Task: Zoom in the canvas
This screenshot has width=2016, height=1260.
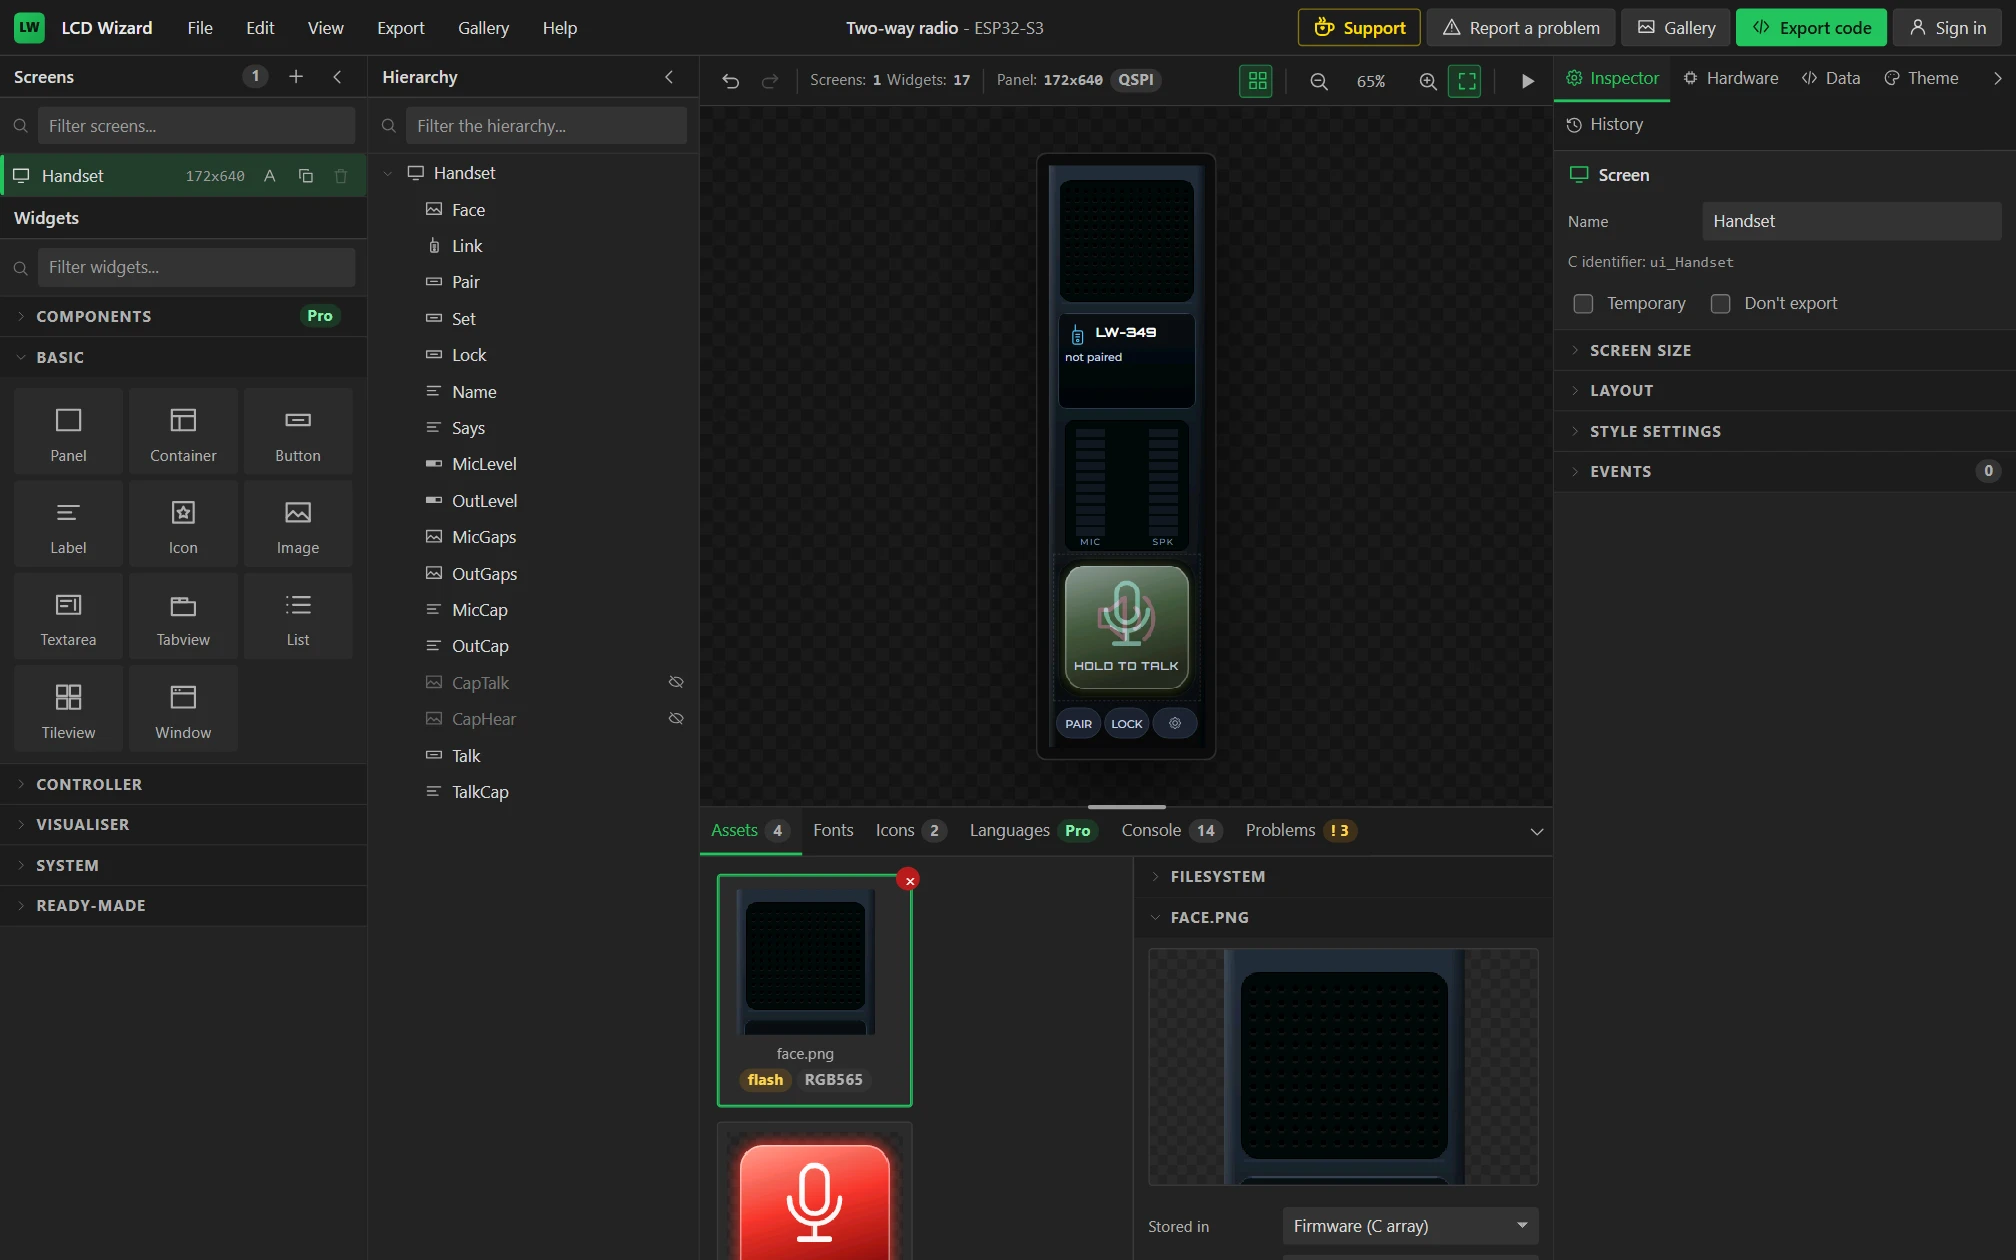Action: [x=1428, y=81]
